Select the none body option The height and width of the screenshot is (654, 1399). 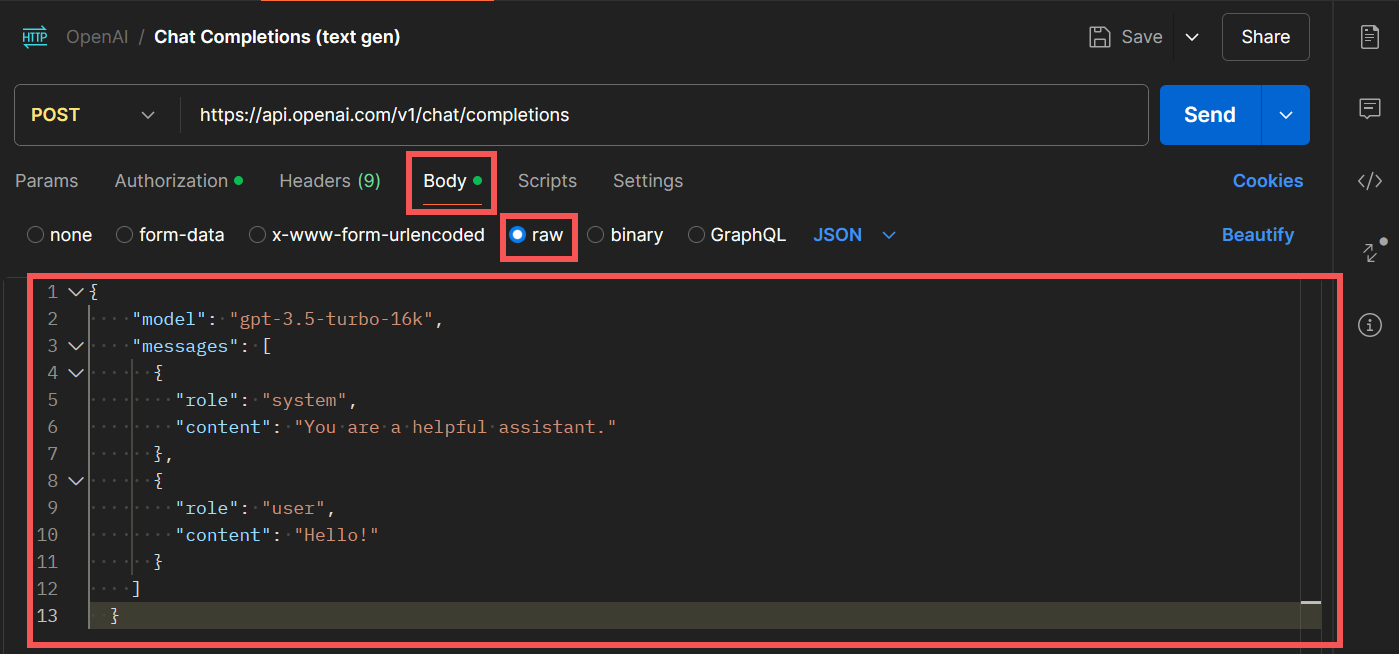(x=59, y=235)
